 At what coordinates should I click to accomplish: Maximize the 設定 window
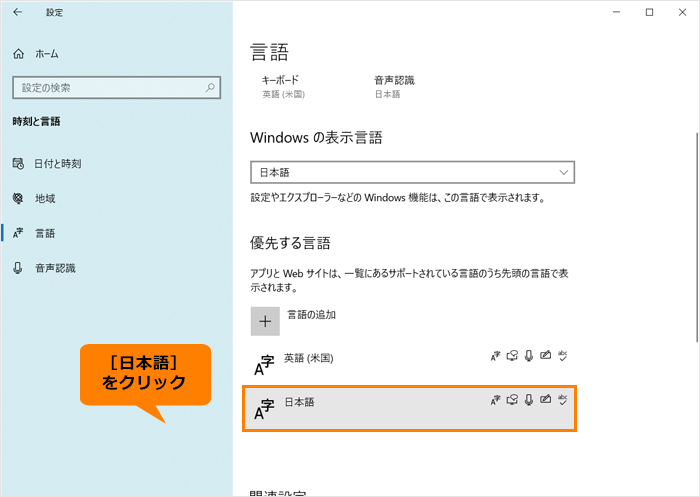click(650, 12)
